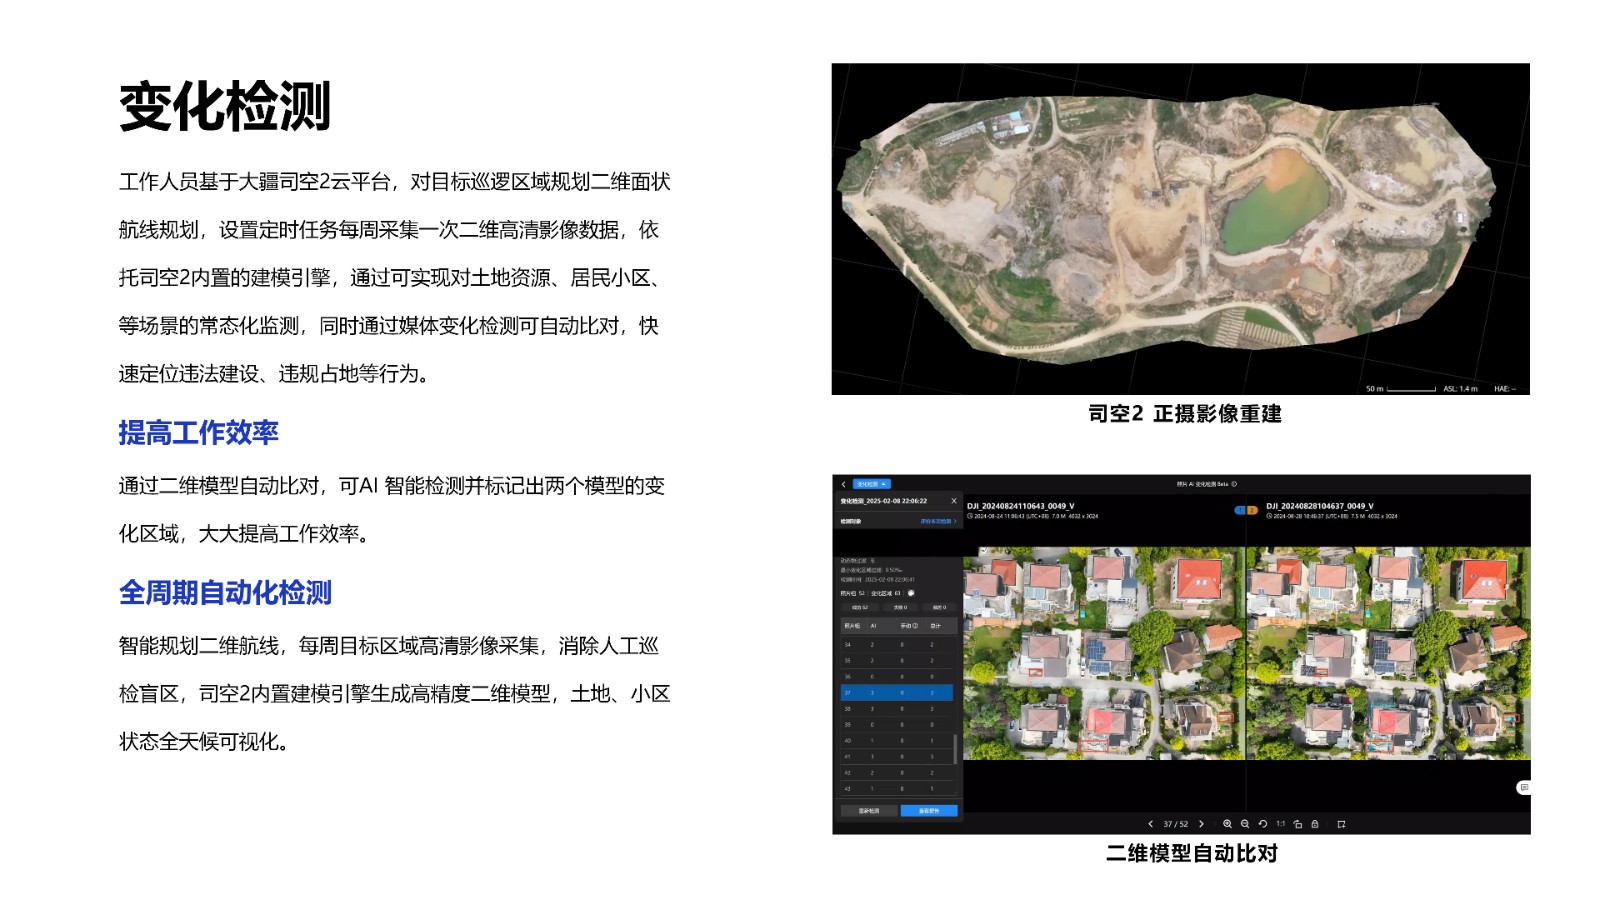
Task: Select photo group row 35
Action: coord(897,660)
